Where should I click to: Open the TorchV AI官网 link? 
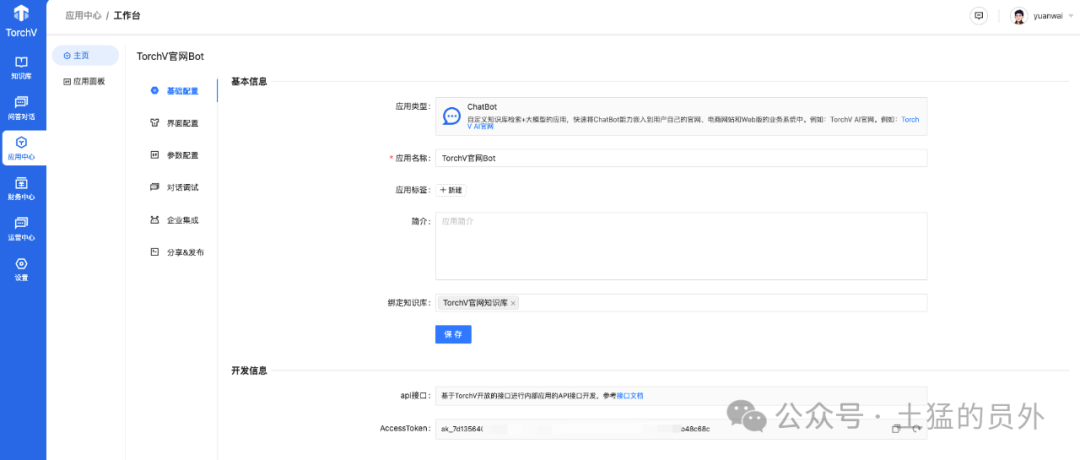click(910, 119)
